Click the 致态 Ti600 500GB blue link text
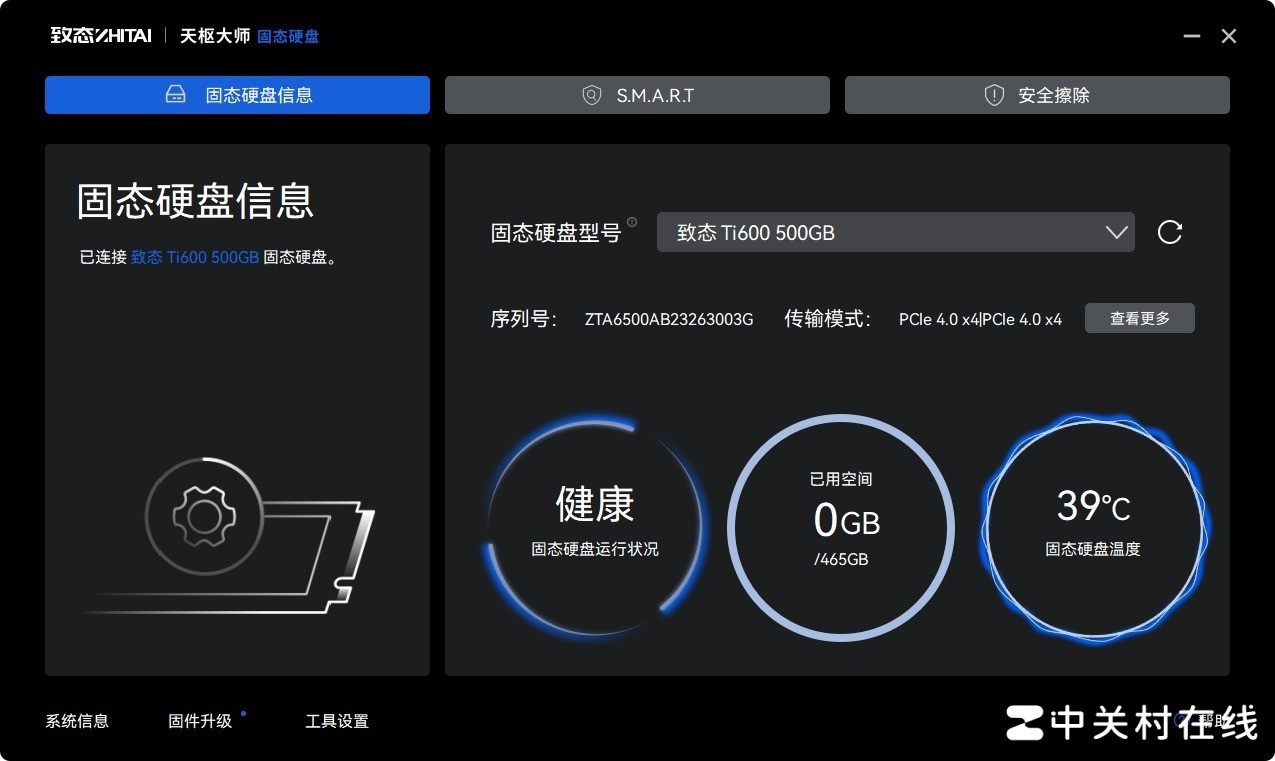Screen dimensions: 1275x761 point(195,257)
